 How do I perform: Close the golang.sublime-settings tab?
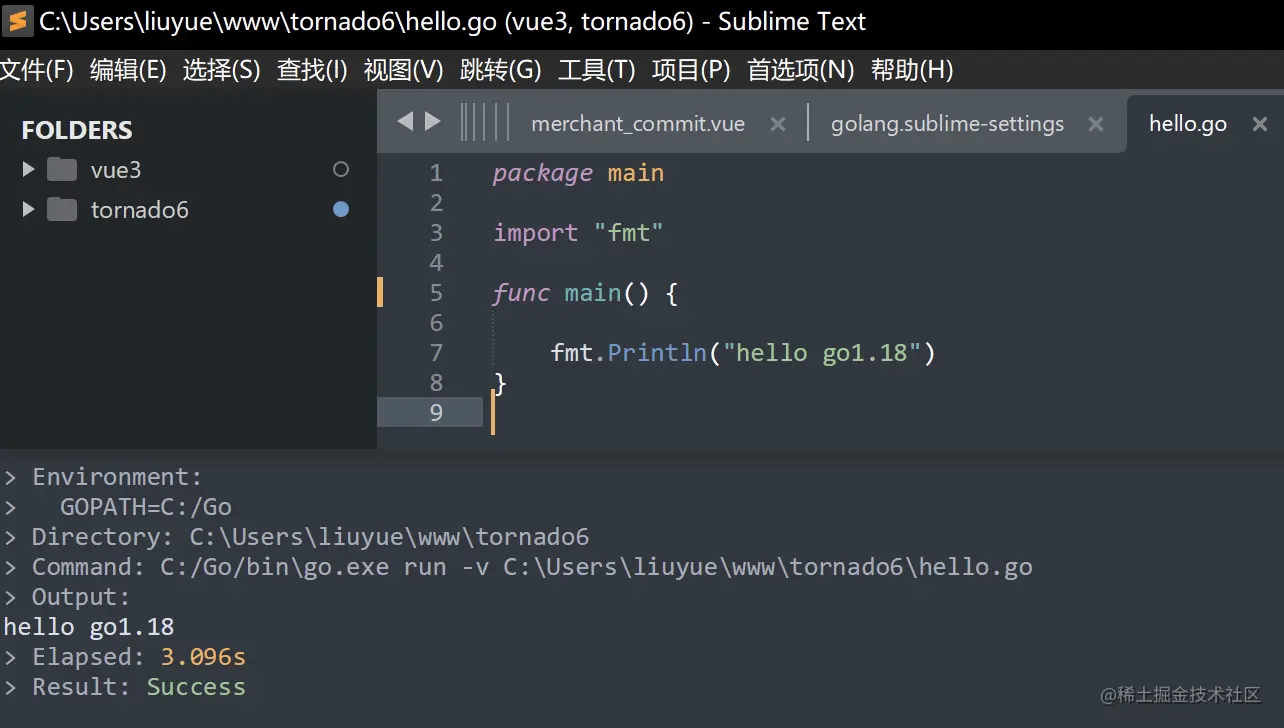(1096, 124)
